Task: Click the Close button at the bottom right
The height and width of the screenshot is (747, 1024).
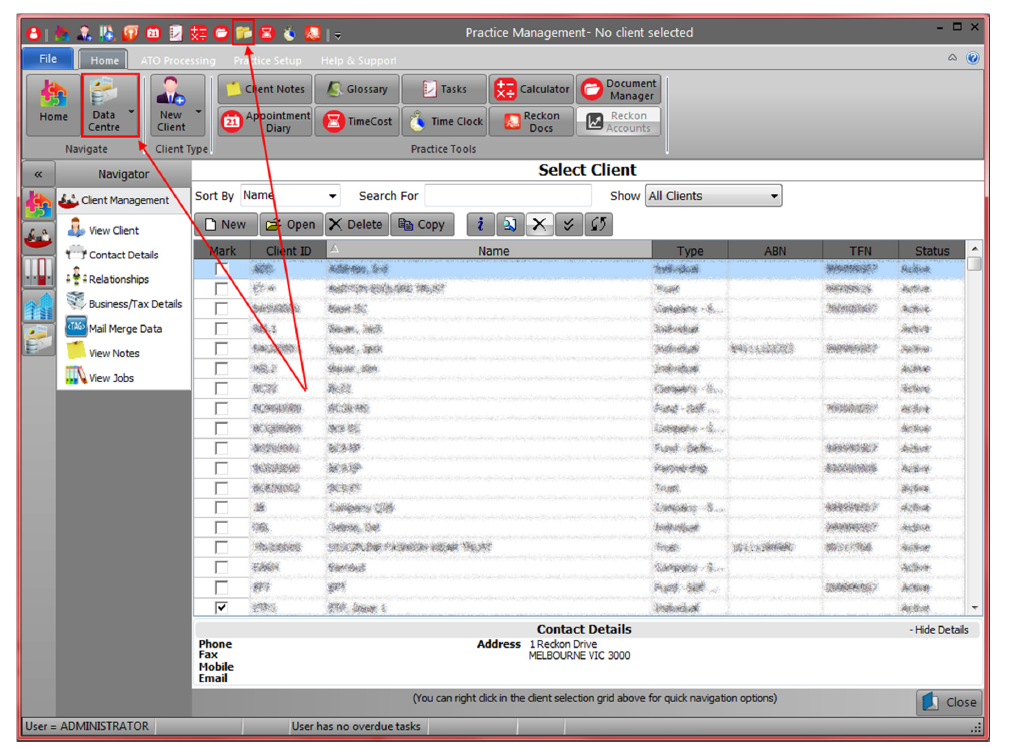Action: 950,703
